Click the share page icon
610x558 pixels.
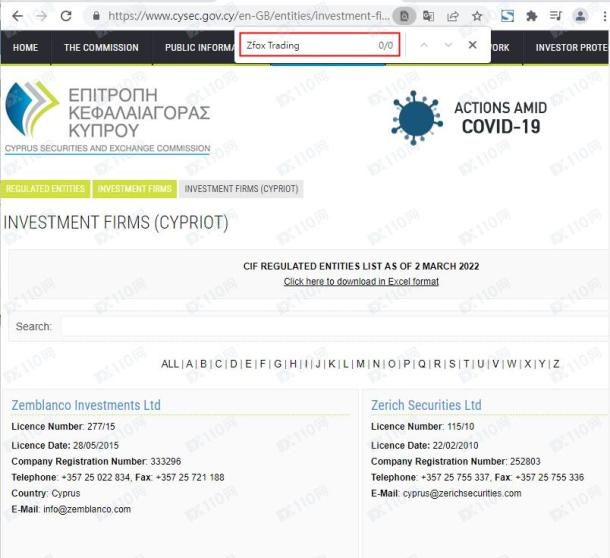pos(453,16)
